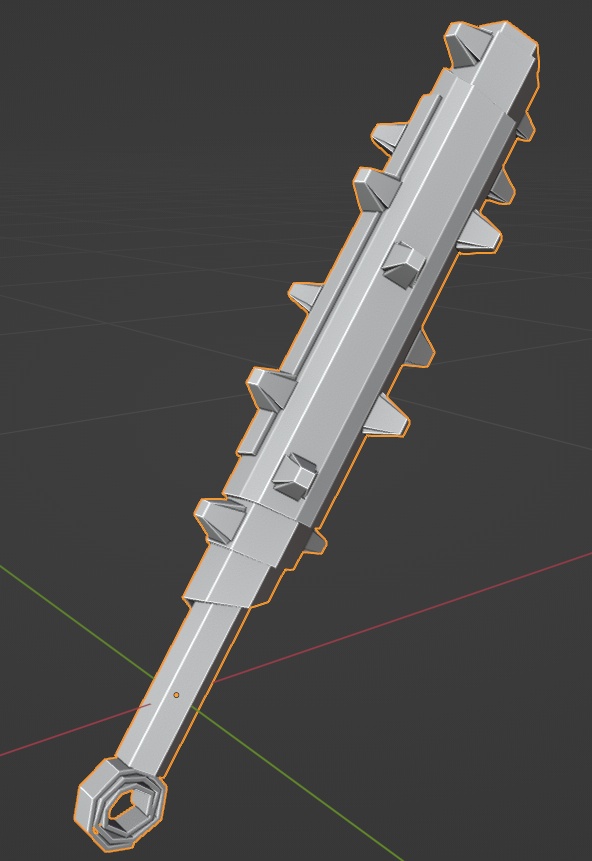
Task: Select the topmost spike at the mace tip
Action: (466, 45)
